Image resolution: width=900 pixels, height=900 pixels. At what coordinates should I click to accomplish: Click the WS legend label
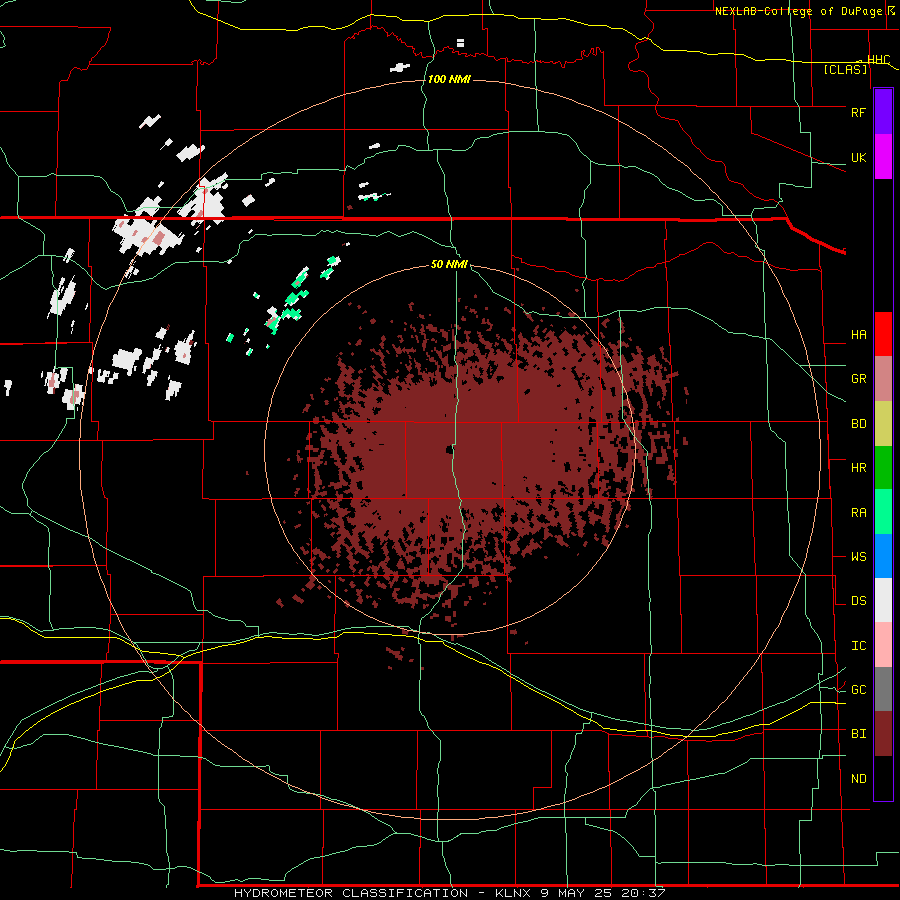pyautogui.click(x=858, y=557)
